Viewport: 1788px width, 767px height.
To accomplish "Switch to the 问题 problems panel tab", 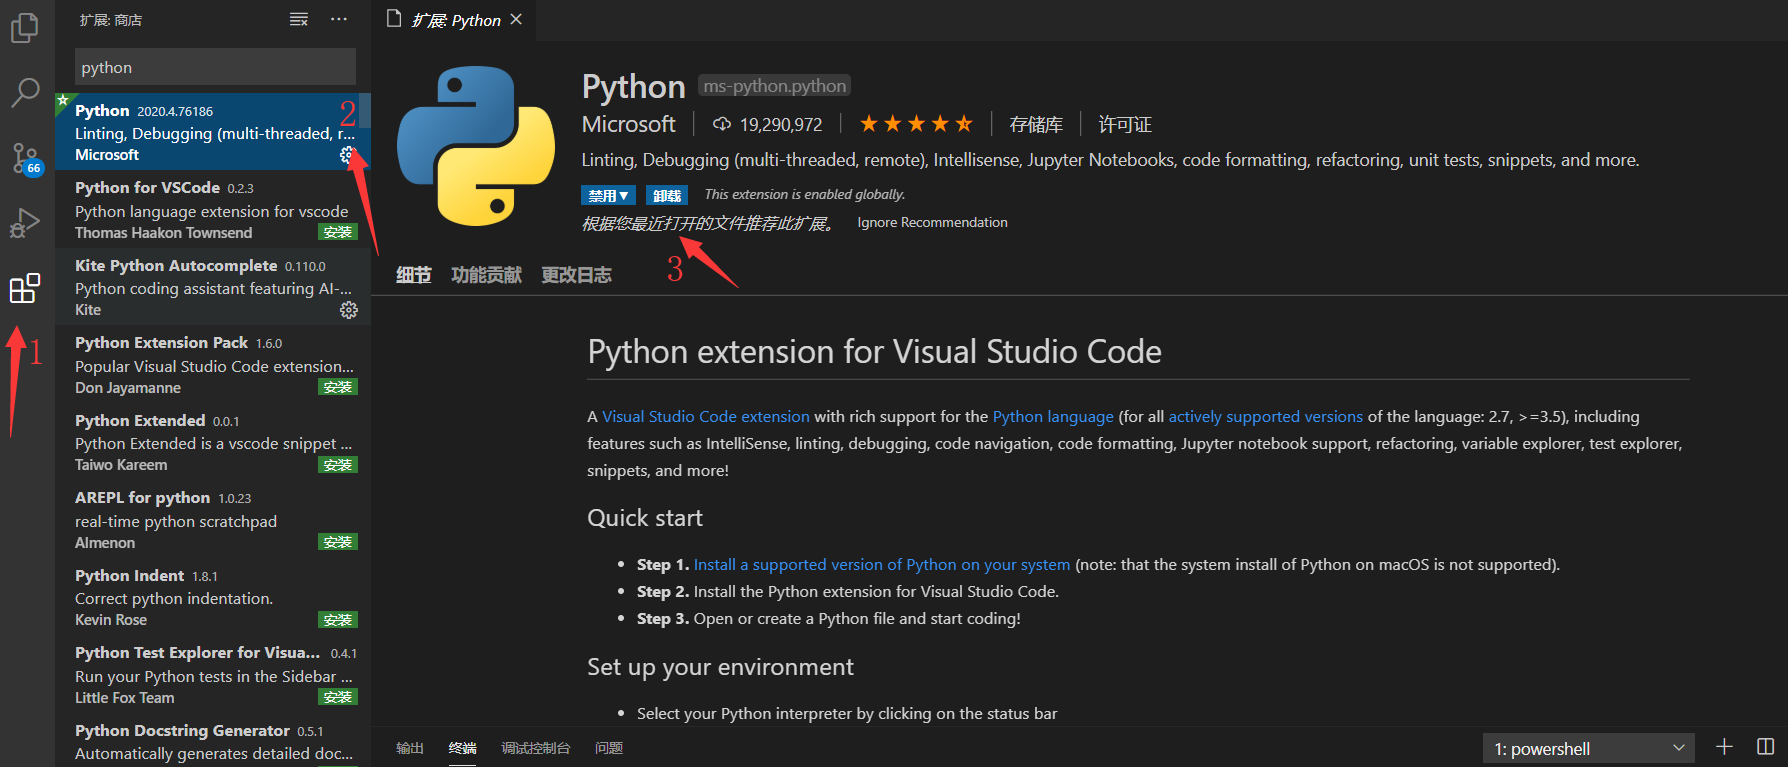I will [609, 748].
